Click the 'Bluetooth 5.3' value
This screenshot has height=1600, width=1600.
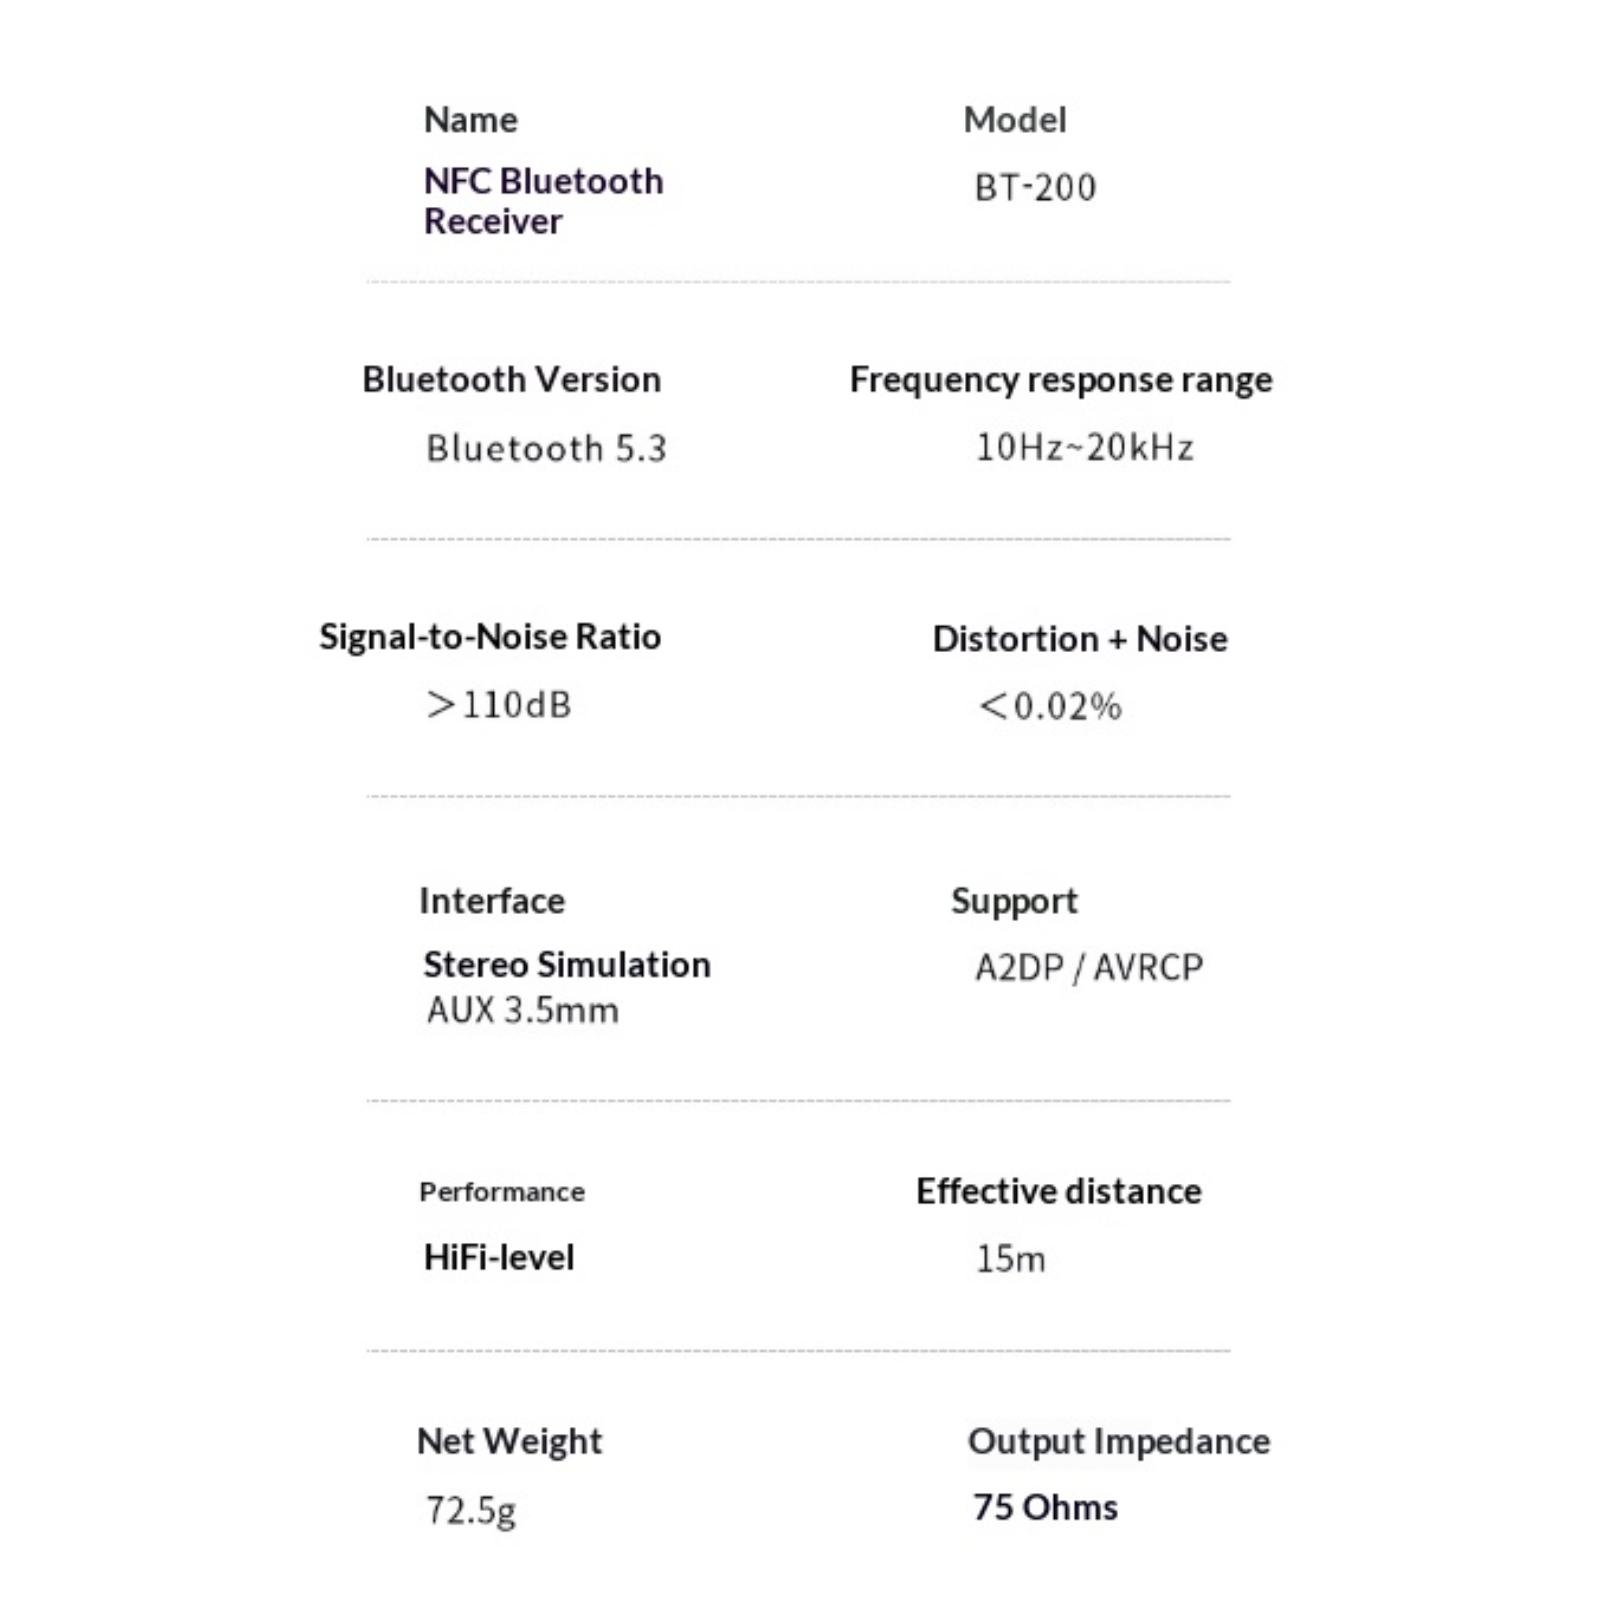[x=546, y=448]
